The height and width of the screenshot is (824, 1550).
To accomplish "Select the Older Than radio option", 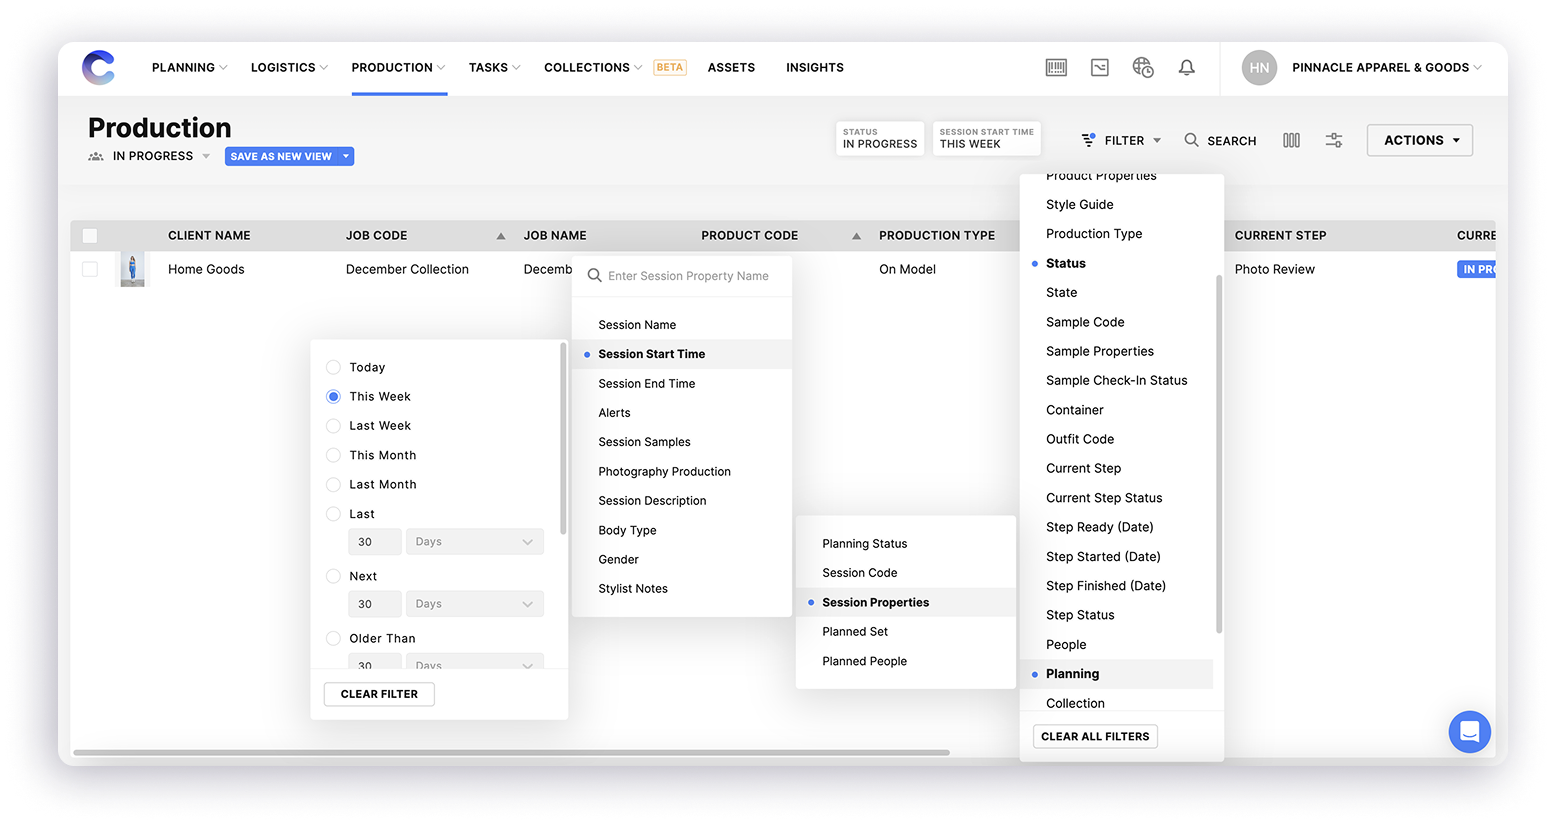I will [x=333, y=638].
